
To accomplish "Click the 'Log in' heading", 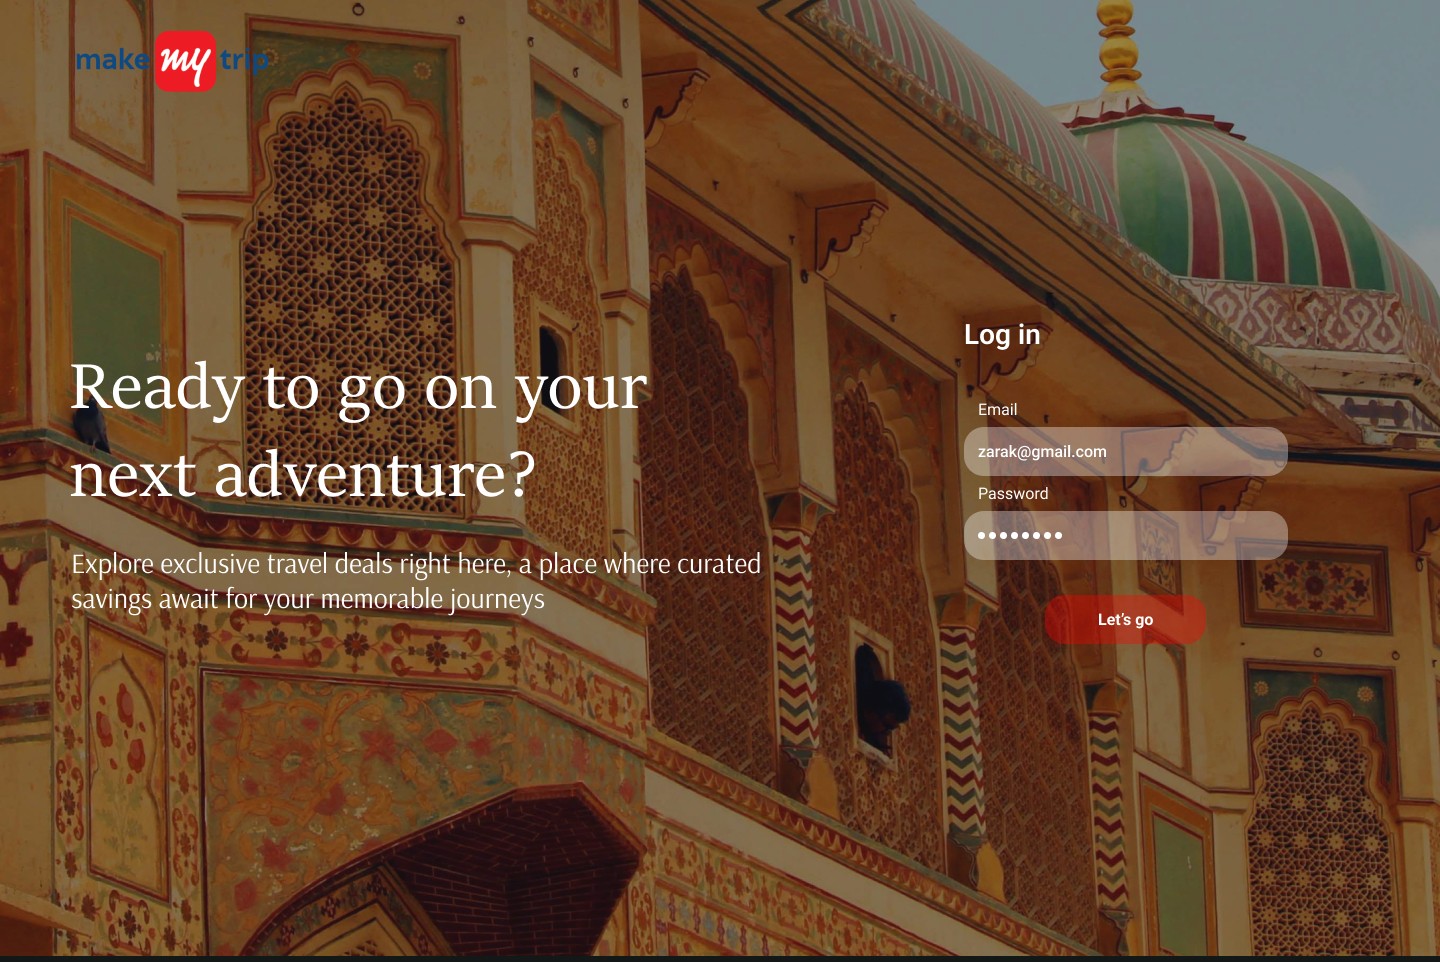I will 1002,335.
